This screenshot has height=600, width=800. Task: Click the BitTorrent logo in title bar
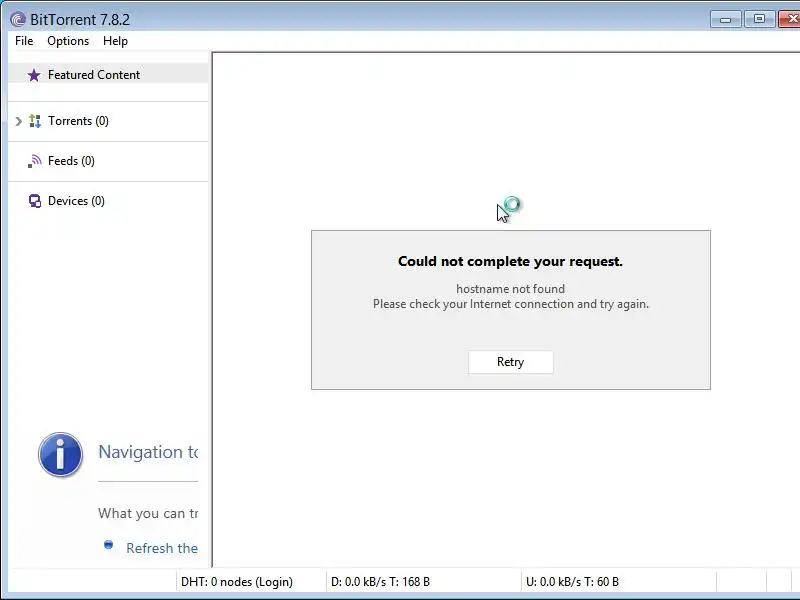(x=18, y=19)
